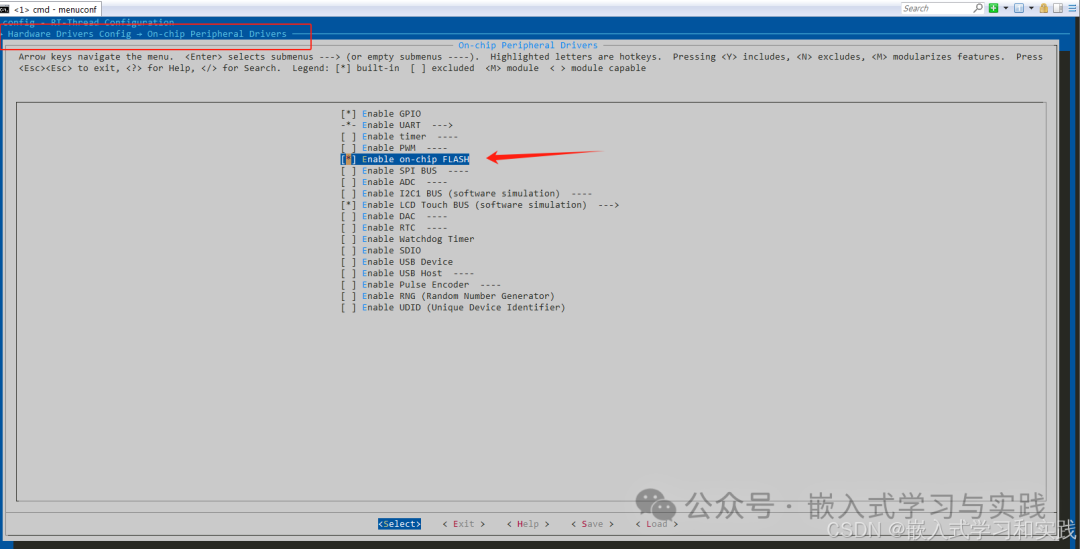
Task: Toggle Enable on-chip FLASH option
Action: (x=414, y=159)
